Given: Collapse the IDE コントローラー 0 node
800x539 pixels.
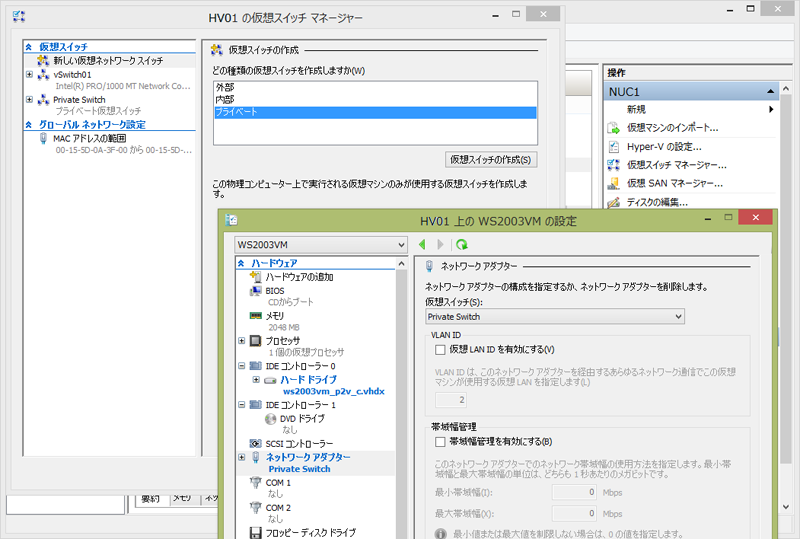Looking at the screenshot, I should [x=242, y=366].
